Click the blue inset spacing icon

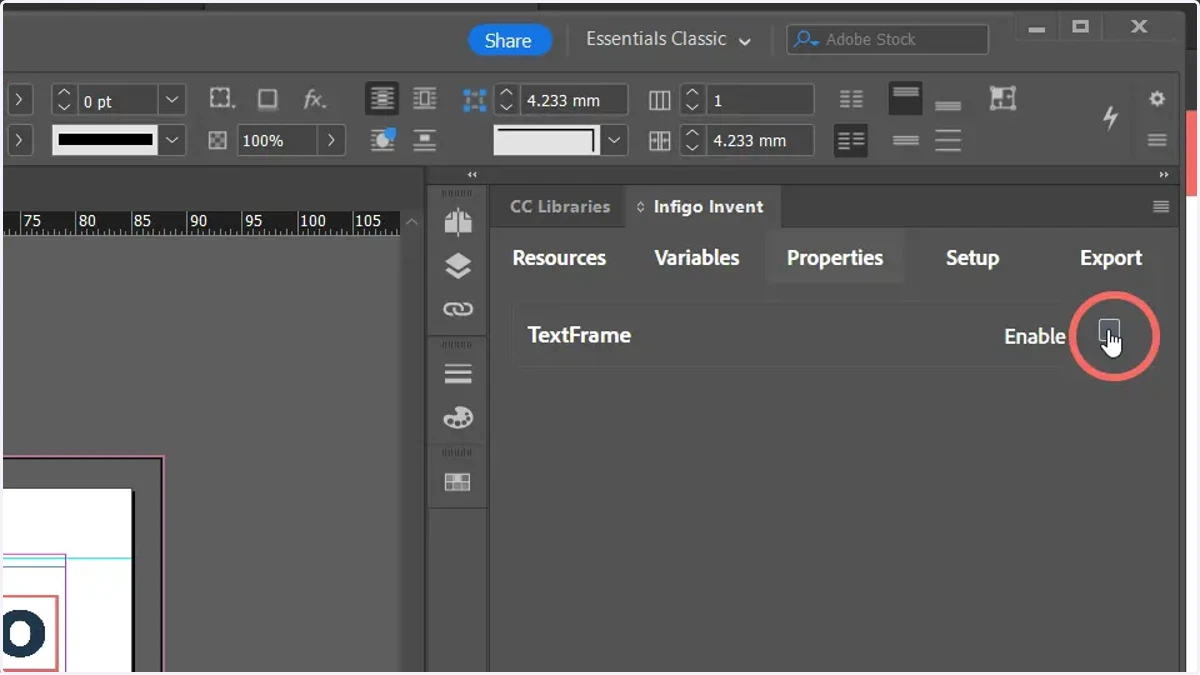[x=474, y=99]
